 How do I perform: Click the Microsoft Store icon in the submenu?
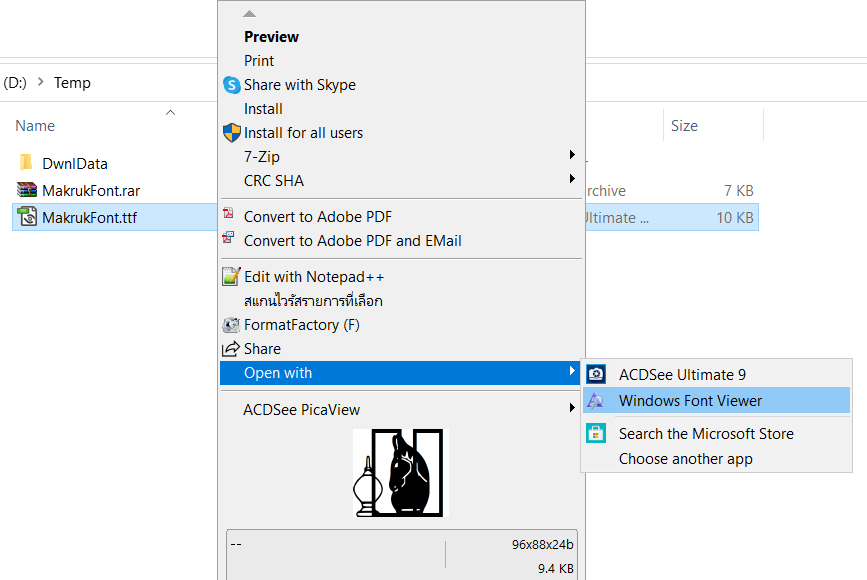coord(598,434)
